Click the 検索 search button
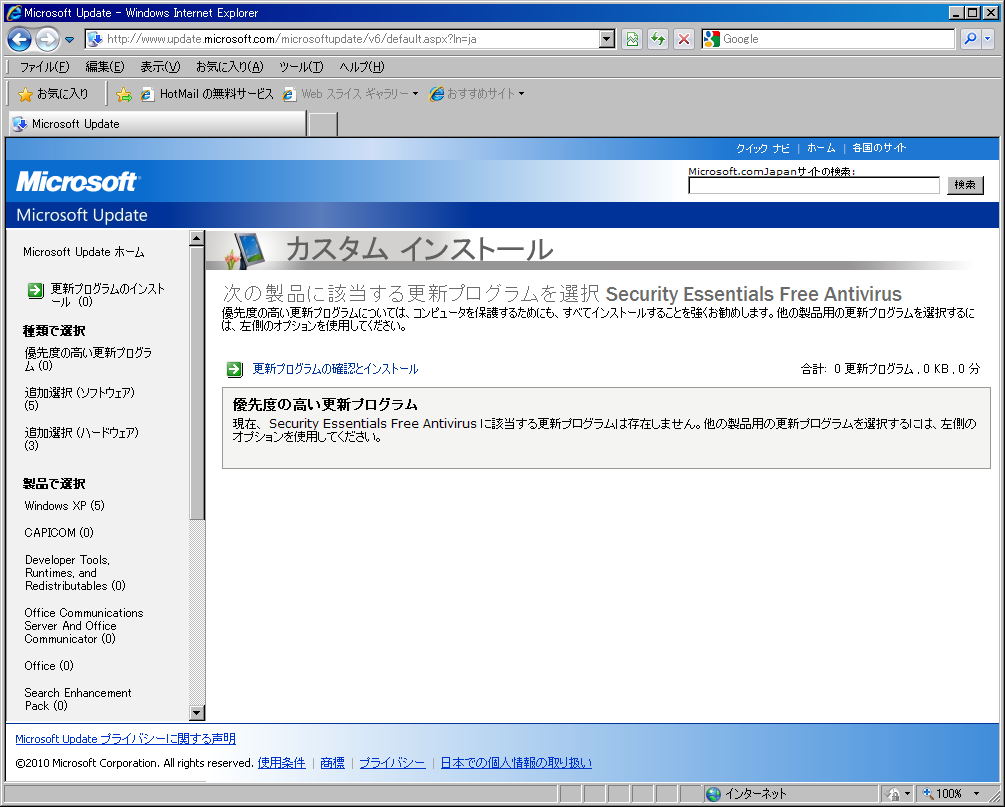The width and height of the screenshot is (1005, 807). point(963,185)
